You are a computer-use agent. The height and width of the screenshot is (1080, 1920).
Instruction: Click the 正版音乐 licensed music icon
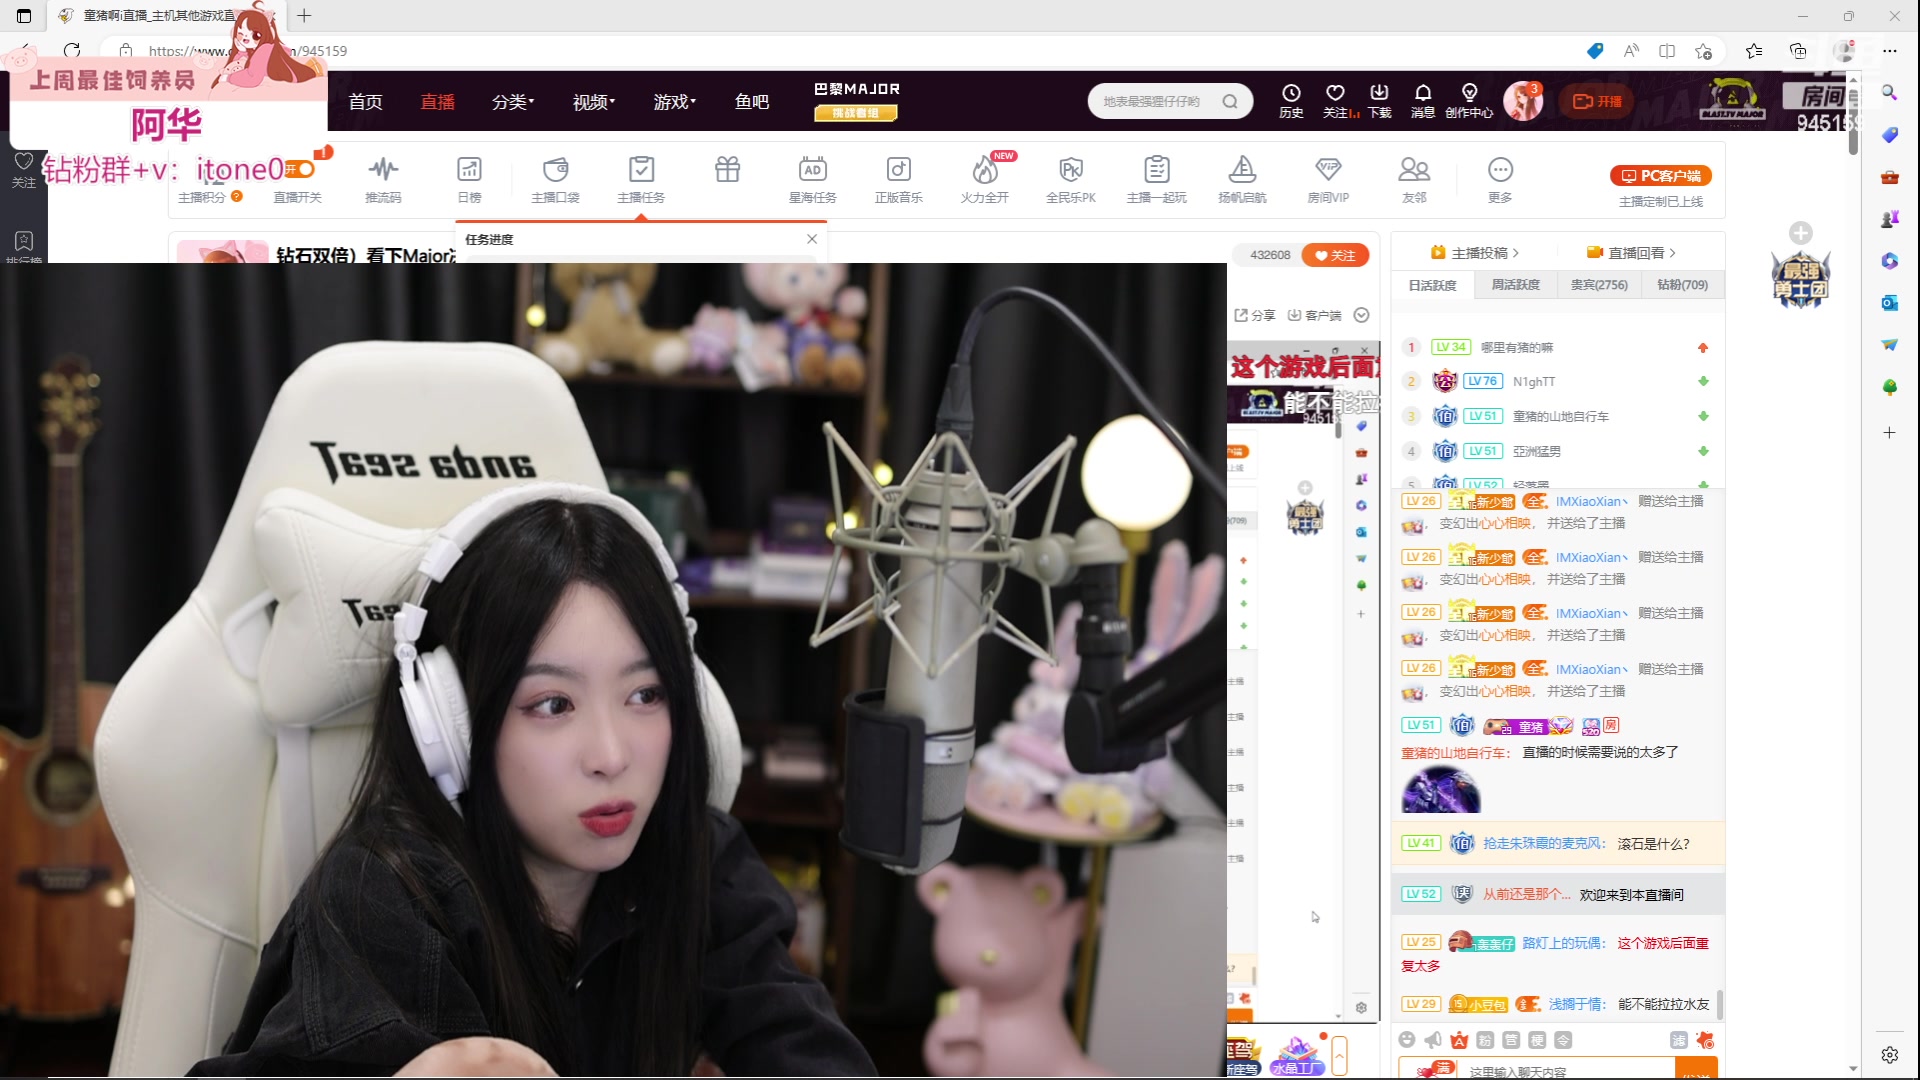[898, 179]
